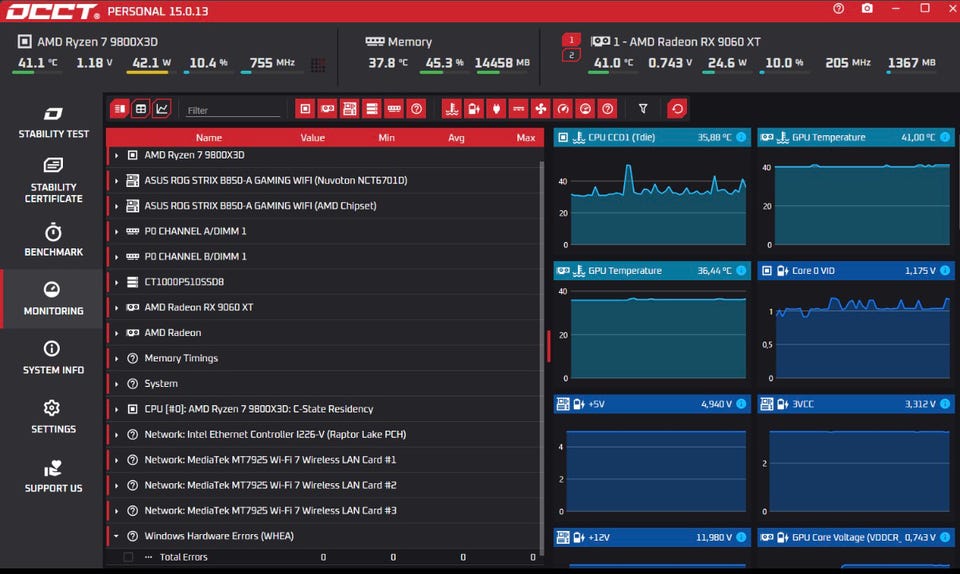Click the info icon on CPU CCD1 (Tdie) graph

[741, 137]
